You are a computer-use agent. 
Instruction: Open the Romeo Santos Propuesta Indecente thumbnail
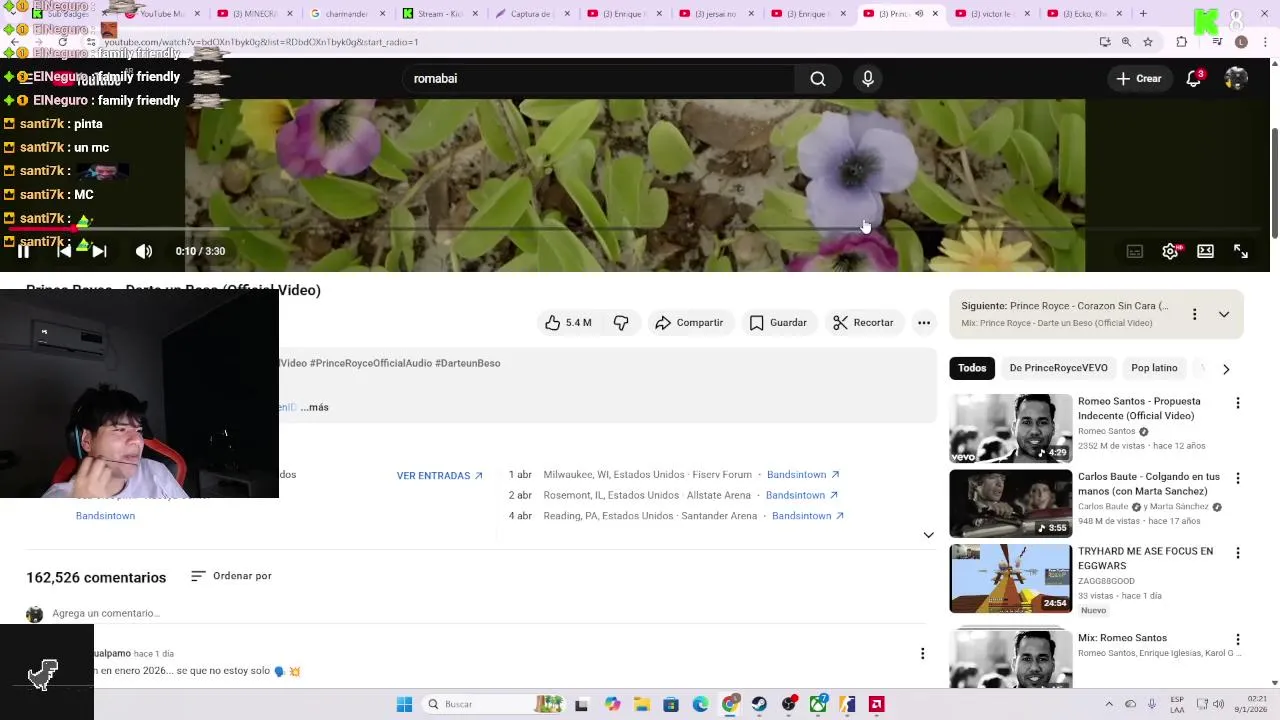coord(1010,428)
